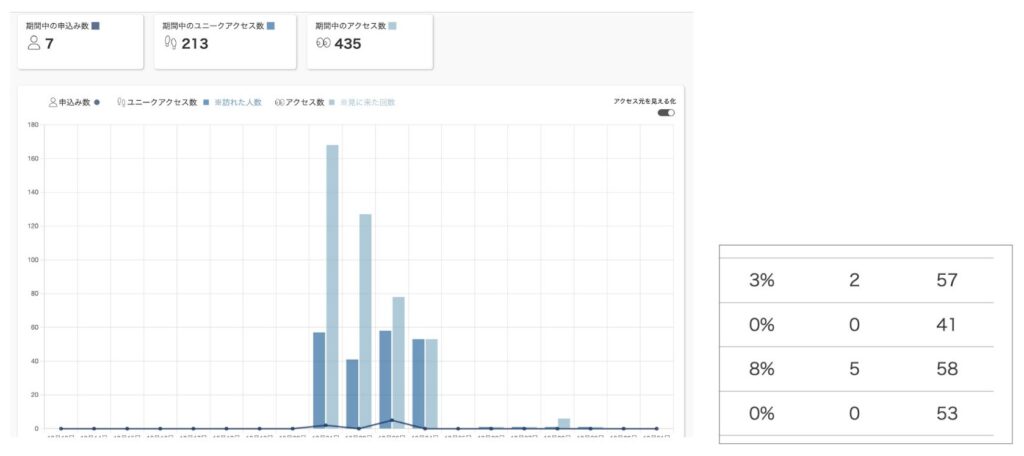Screen dimensions: 1024x456
Task: Click the 57 cell in the table
Action: coord(946,280)
